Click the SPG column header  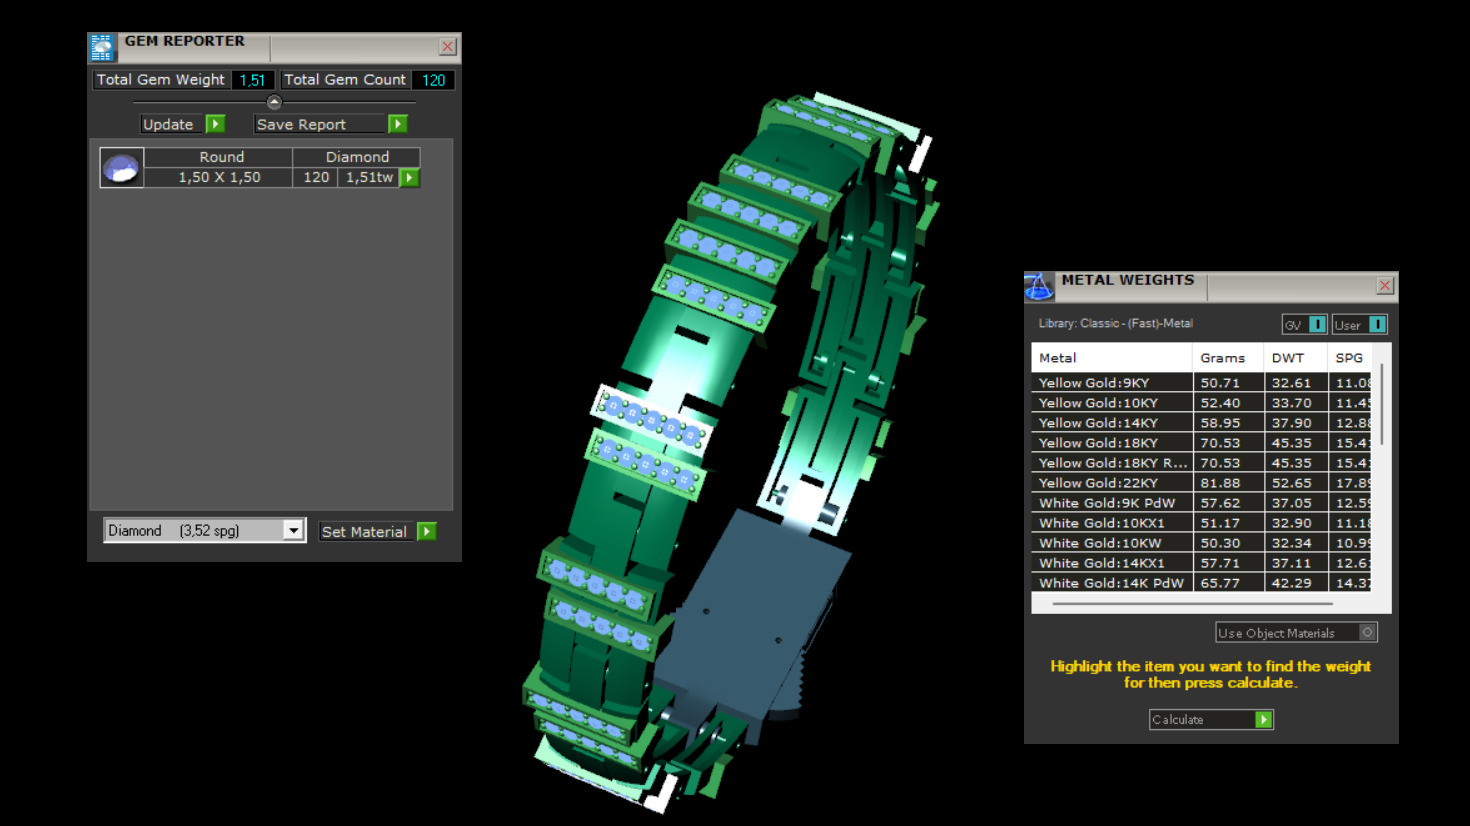pyautogui.click(x=1350, y=357)
